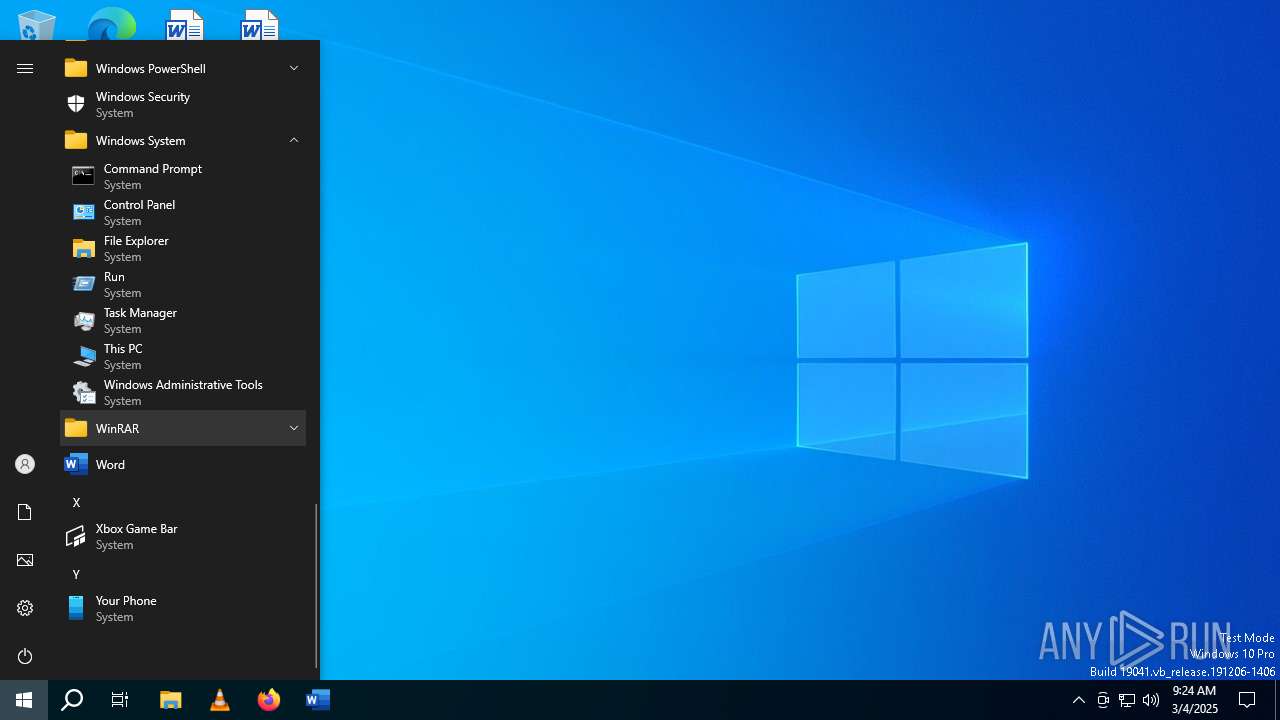Screen dimensions: 1280x720
Task: Open the clock showing 9:24 AM
Action: tap(1194, 700)
